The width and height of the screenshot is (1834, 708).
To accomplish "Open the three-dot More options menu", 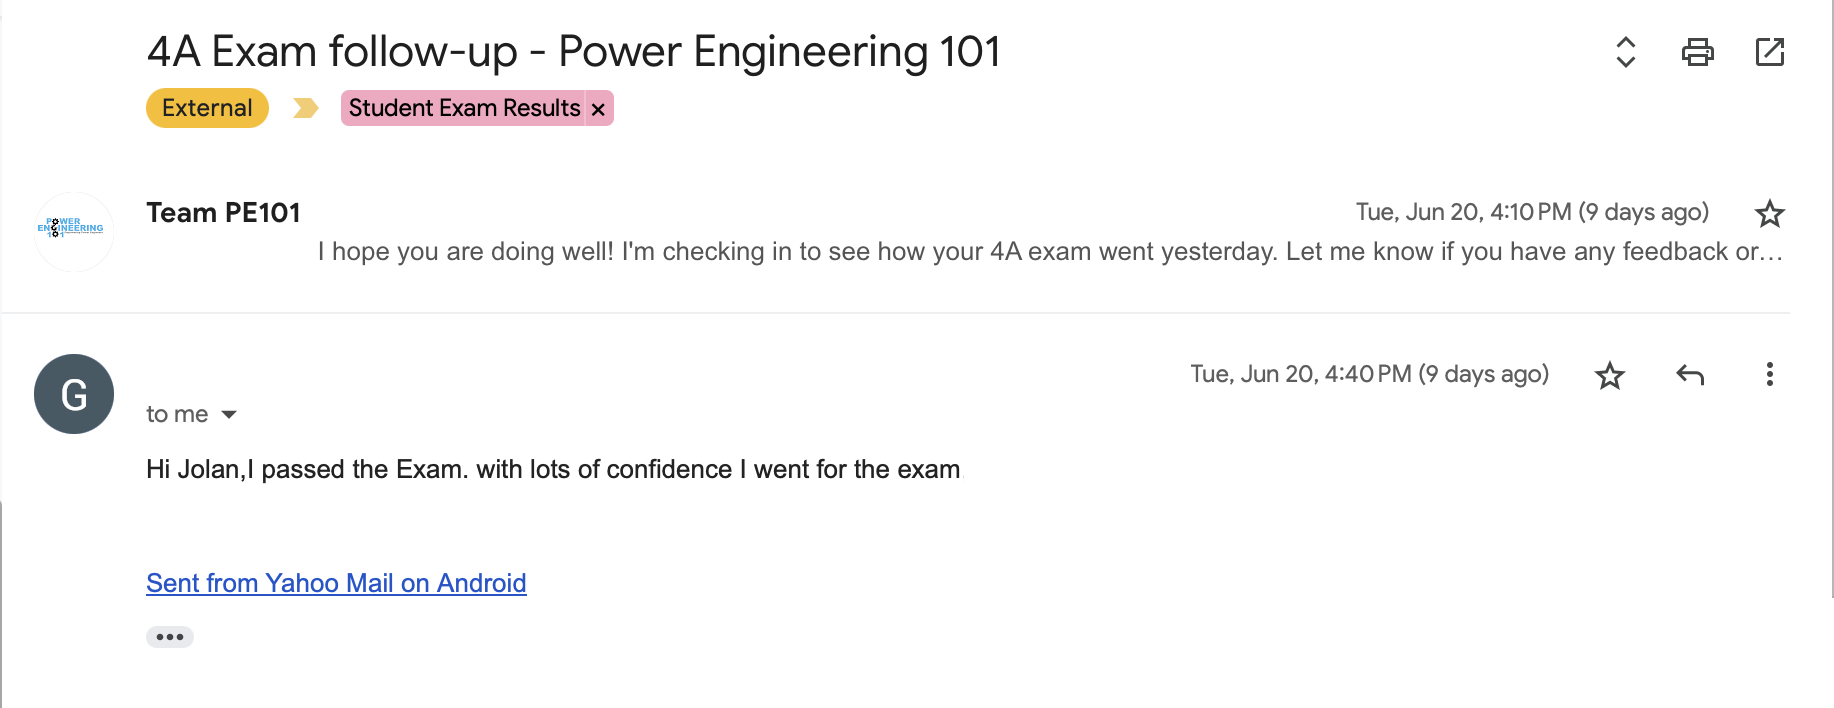I will coord(1769,375).
